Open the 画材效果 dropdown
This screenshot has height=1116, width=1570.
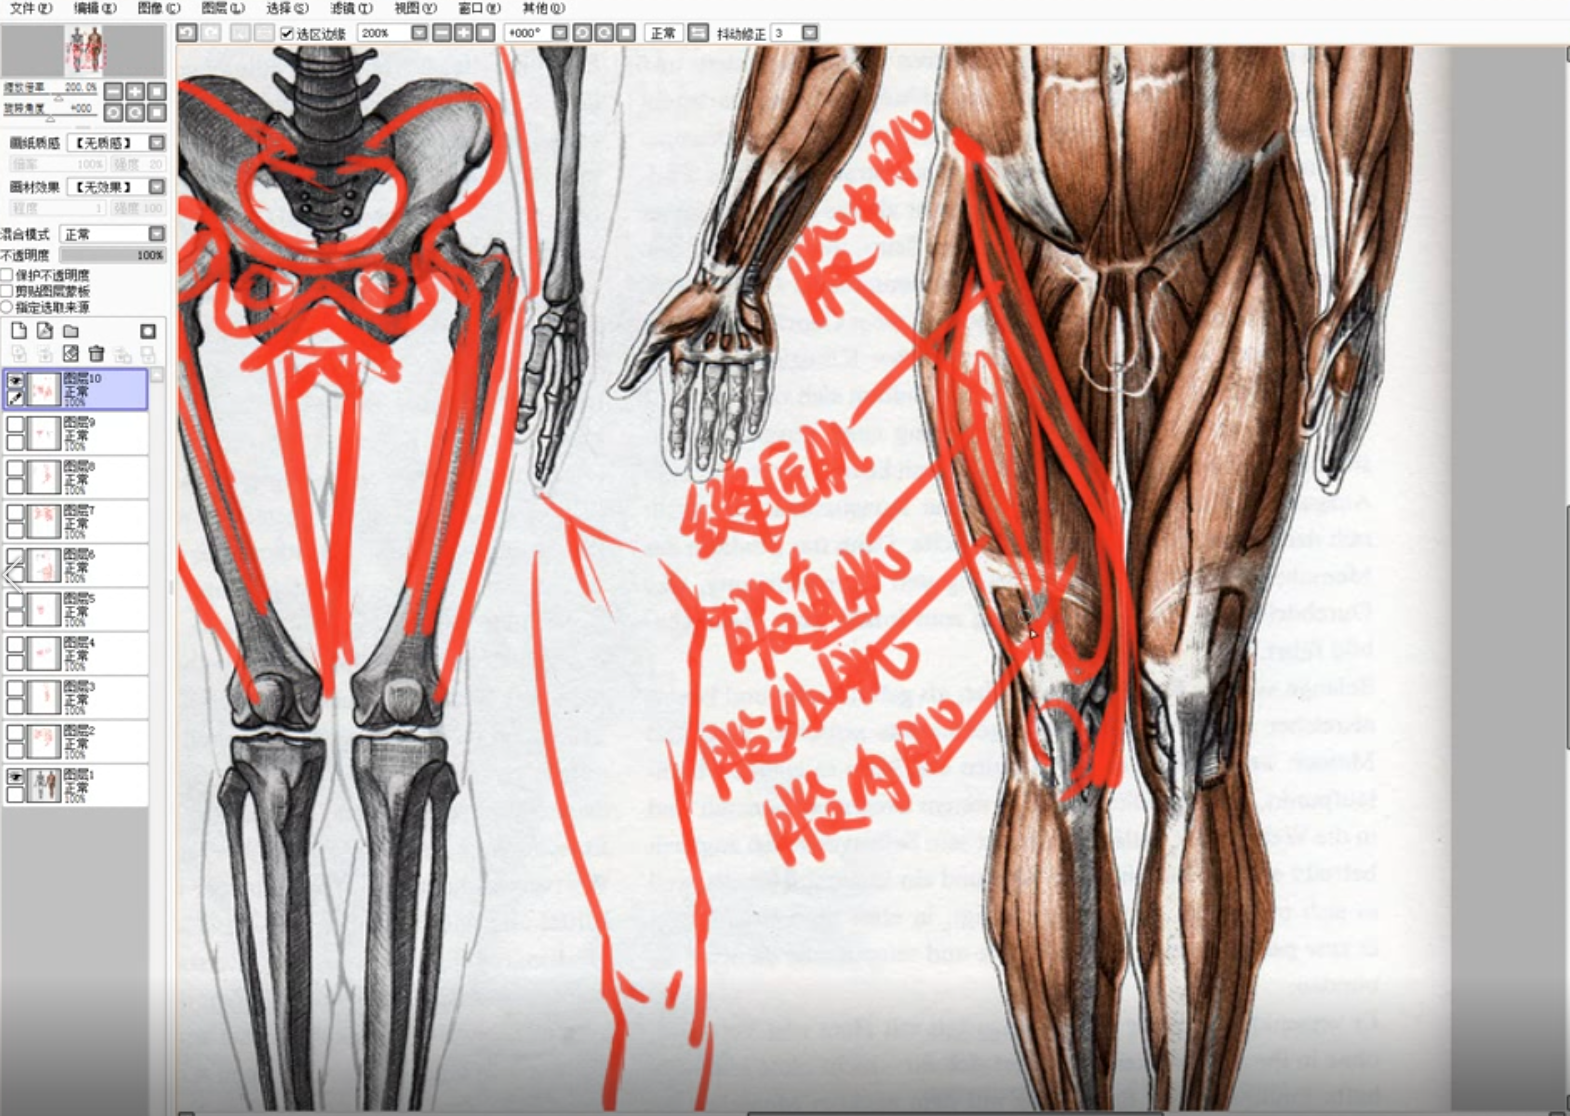(157, 187)
